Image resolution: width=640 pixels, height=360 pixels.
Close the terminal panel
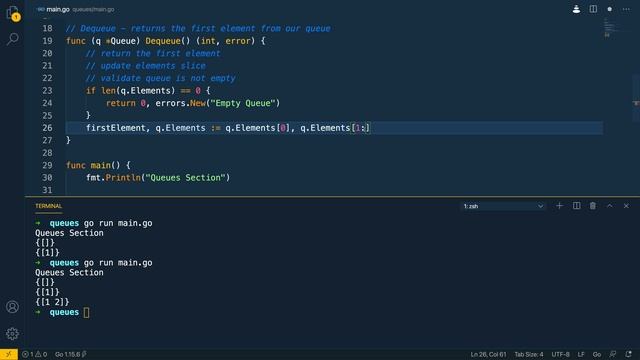click(626, 206)
